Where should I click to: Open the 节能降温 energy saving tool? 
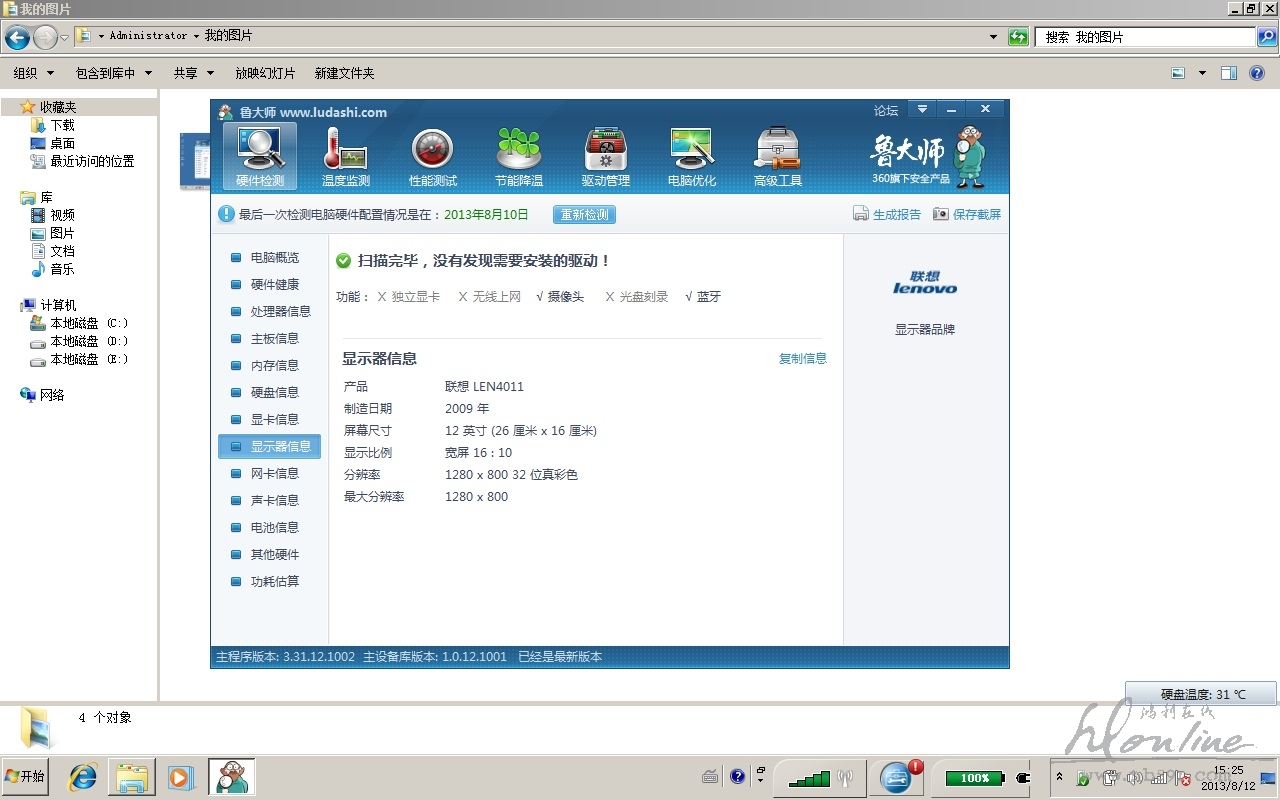pyautogui.click(x=519, y=156)
